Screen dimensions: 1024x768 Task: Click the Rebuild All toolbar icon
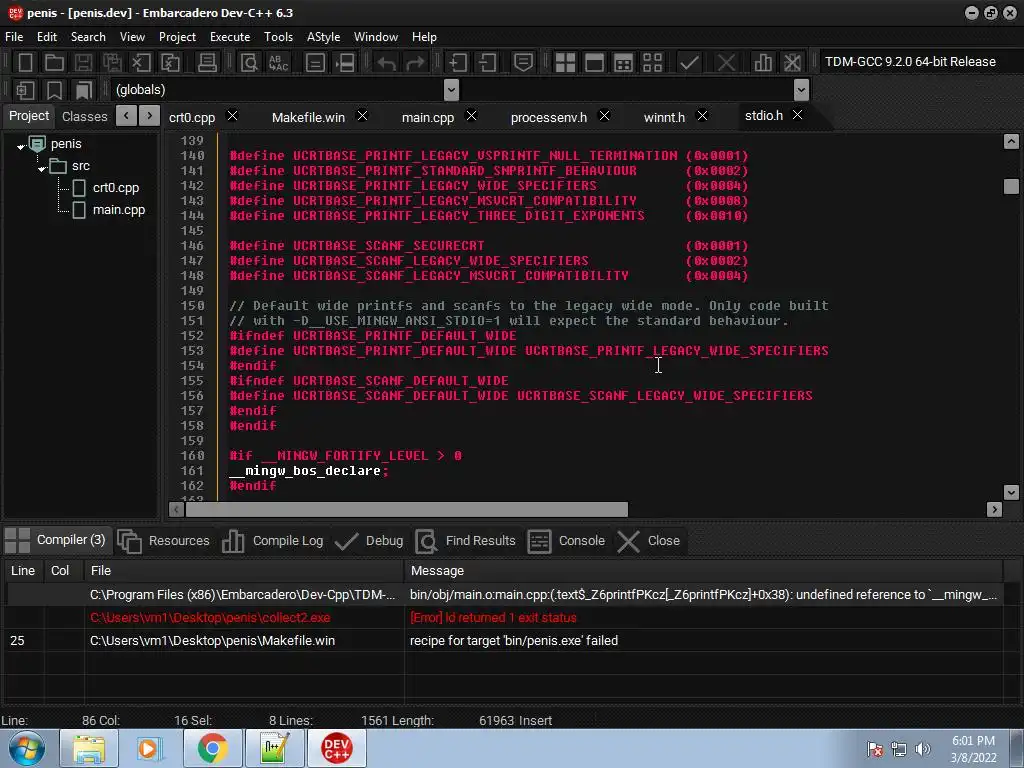pos(652,63)
